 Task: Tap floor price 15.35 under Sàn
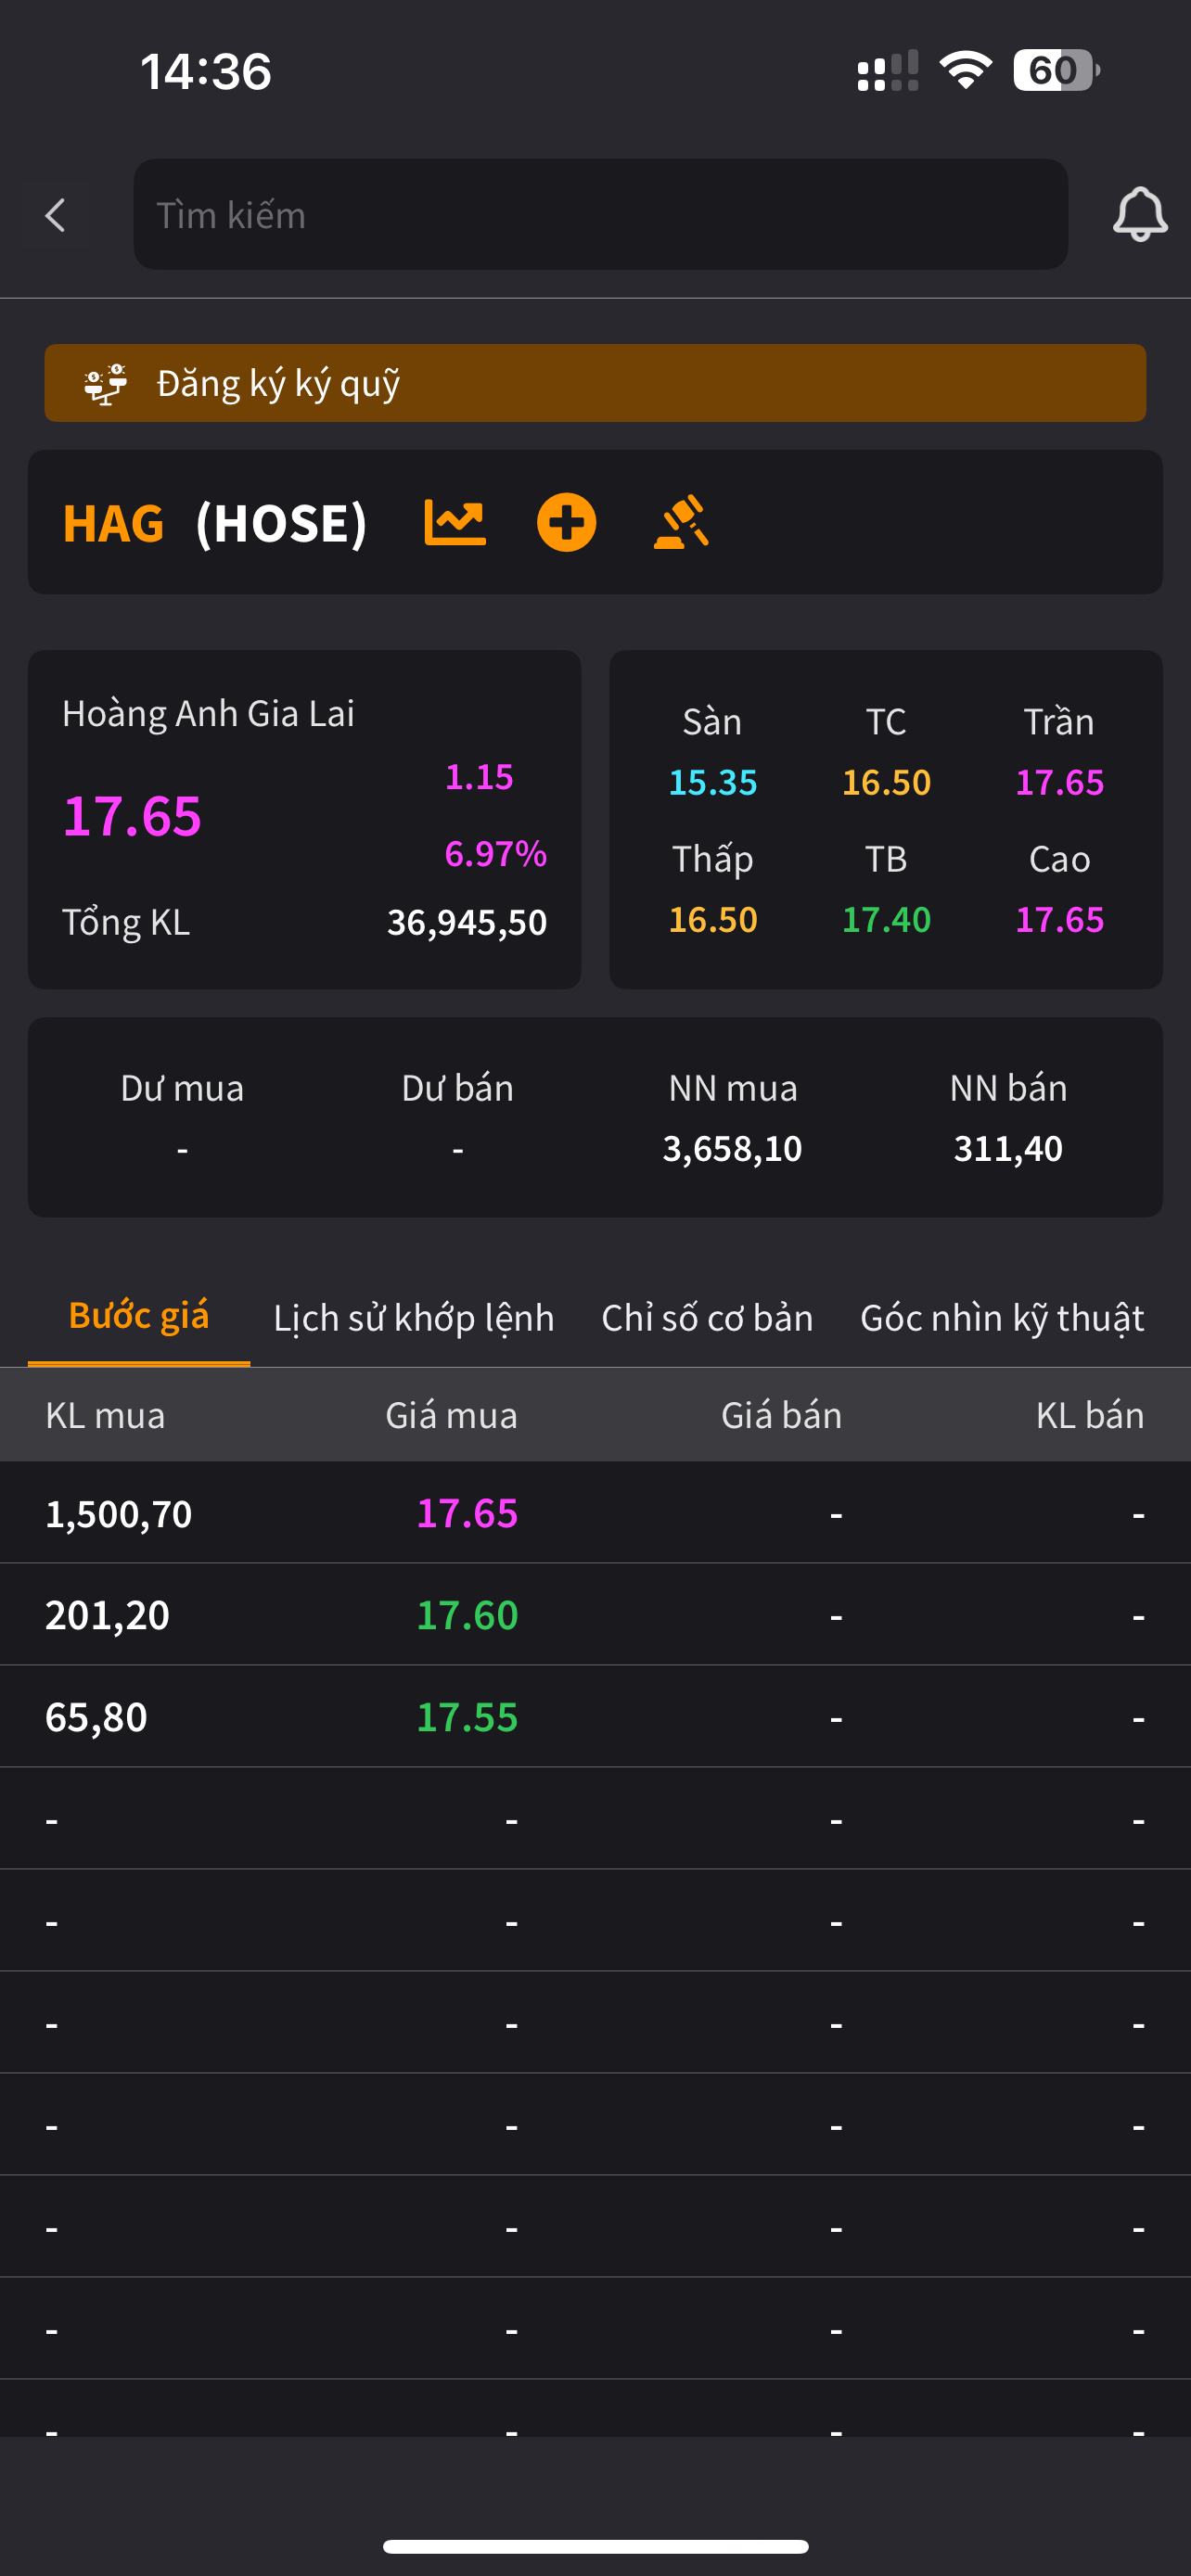713,782
